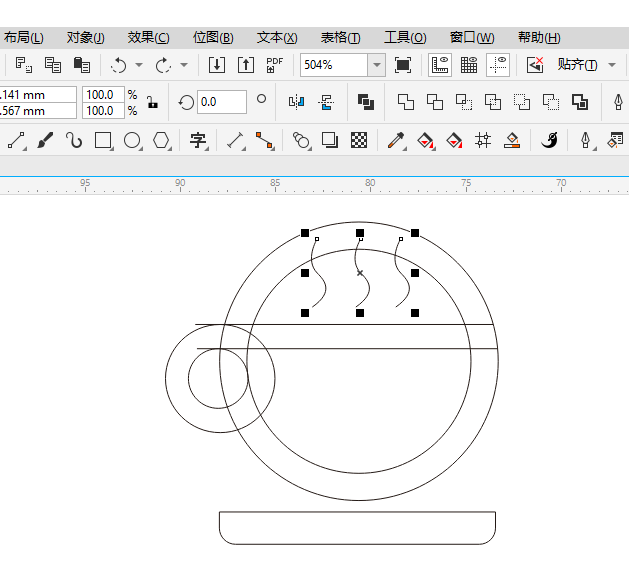
Task: Toggle show grid button
Action: coord(468,65)
